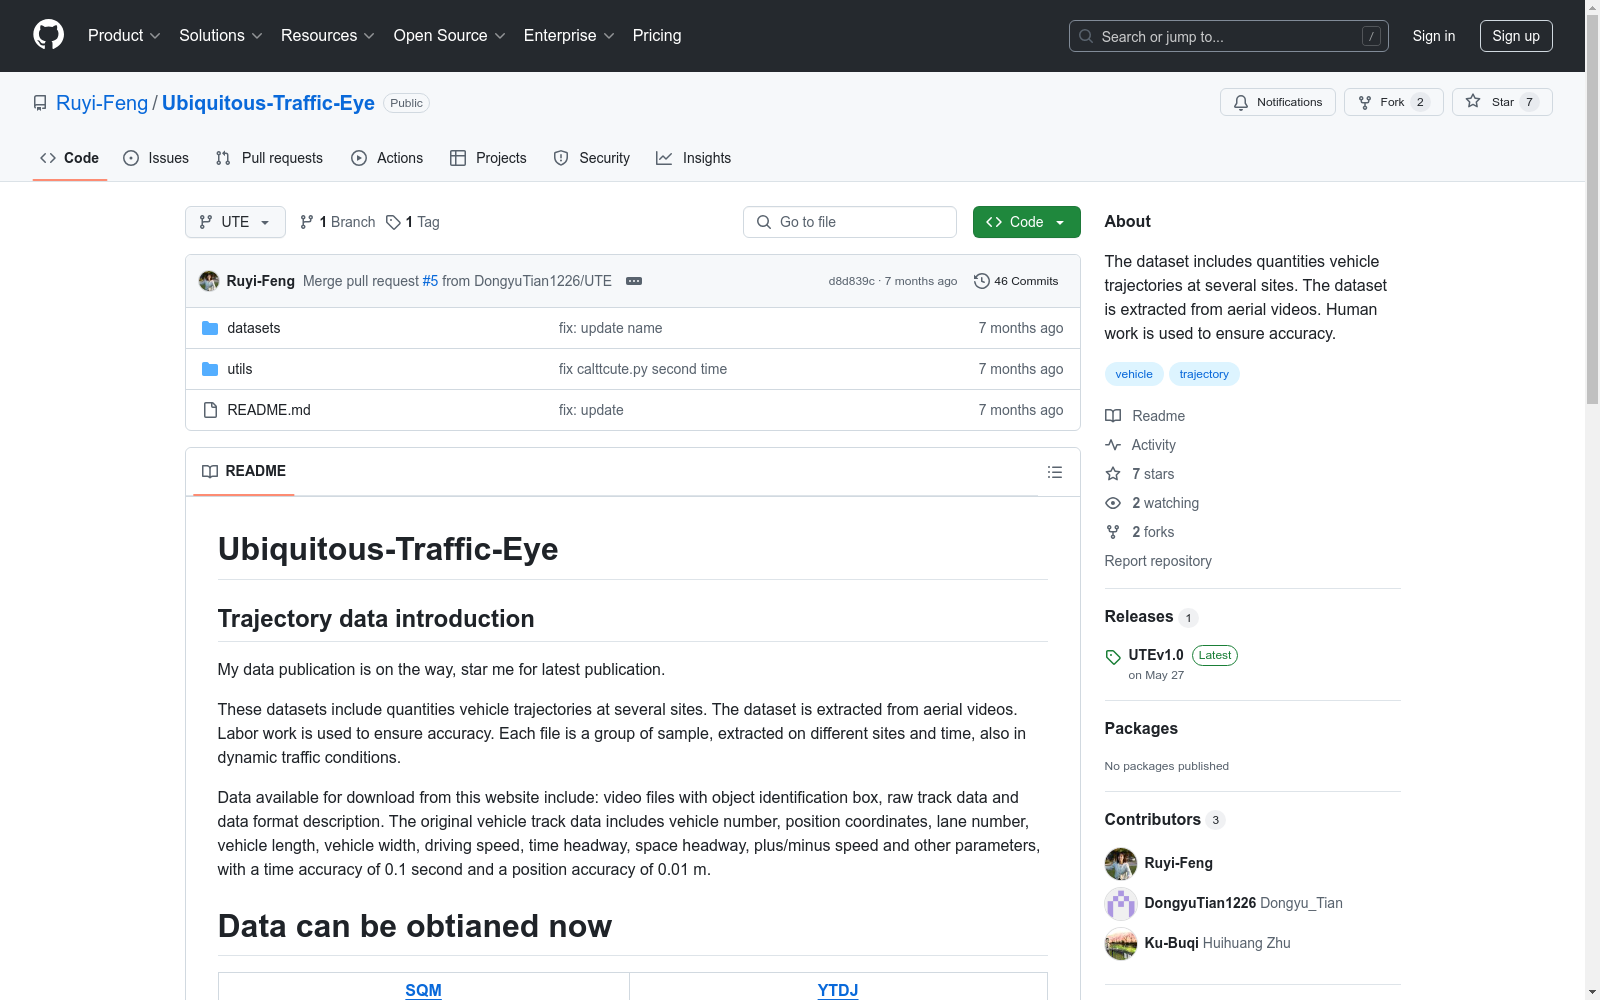The image size is (1600, 1000).
Task: Click the branch icon next to 1 Branch
Action: pyautogui.click(x=306, y=221)
